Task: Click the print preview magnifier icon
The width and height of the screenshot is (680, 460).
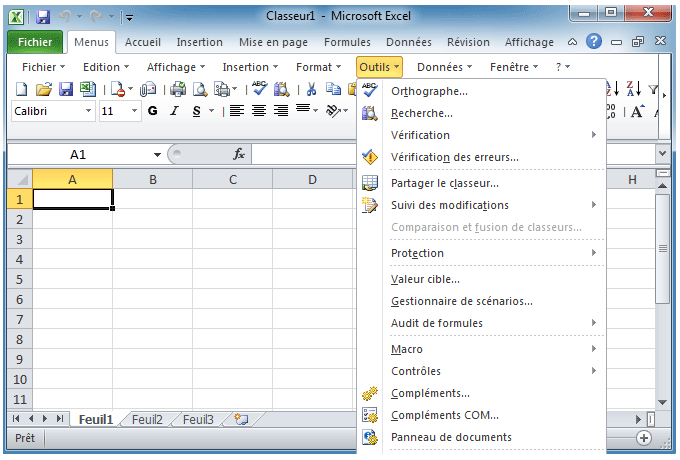Action: (200, 89)
